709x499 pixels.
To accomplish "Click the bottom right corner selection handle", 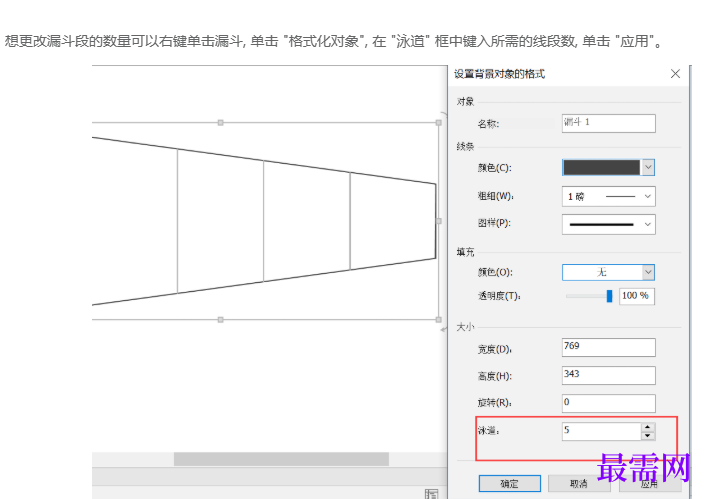I will pos(438,320).
